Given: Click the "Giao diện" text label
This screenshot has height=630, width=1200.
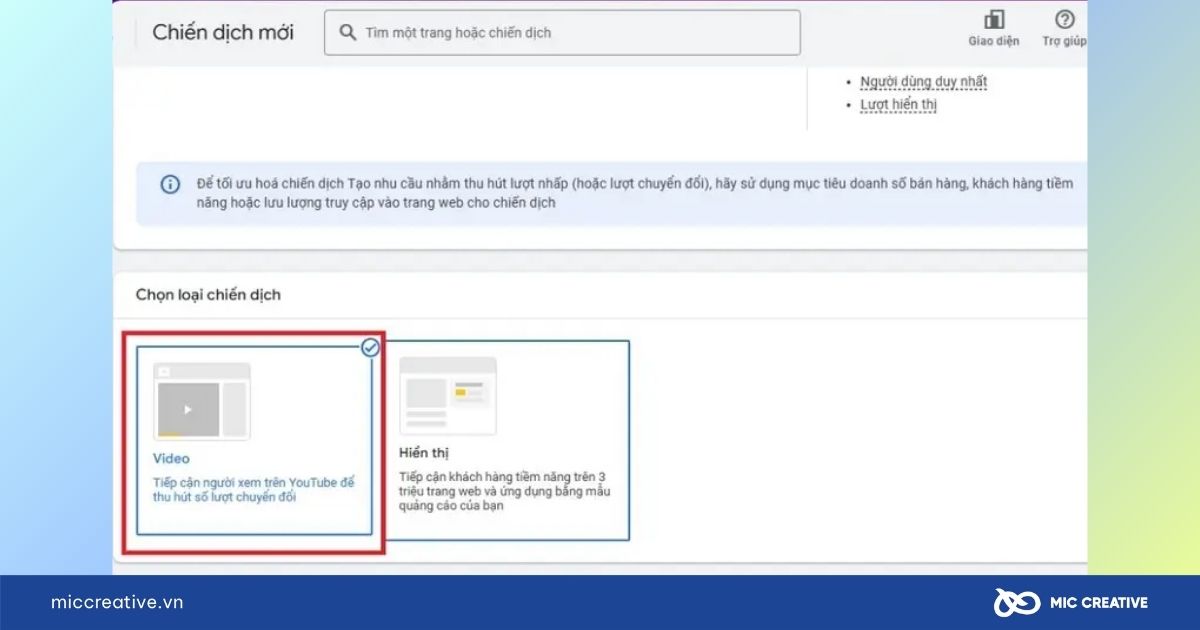Looking at the screenshot, I should pyautogui.click(x=993, y=41).
